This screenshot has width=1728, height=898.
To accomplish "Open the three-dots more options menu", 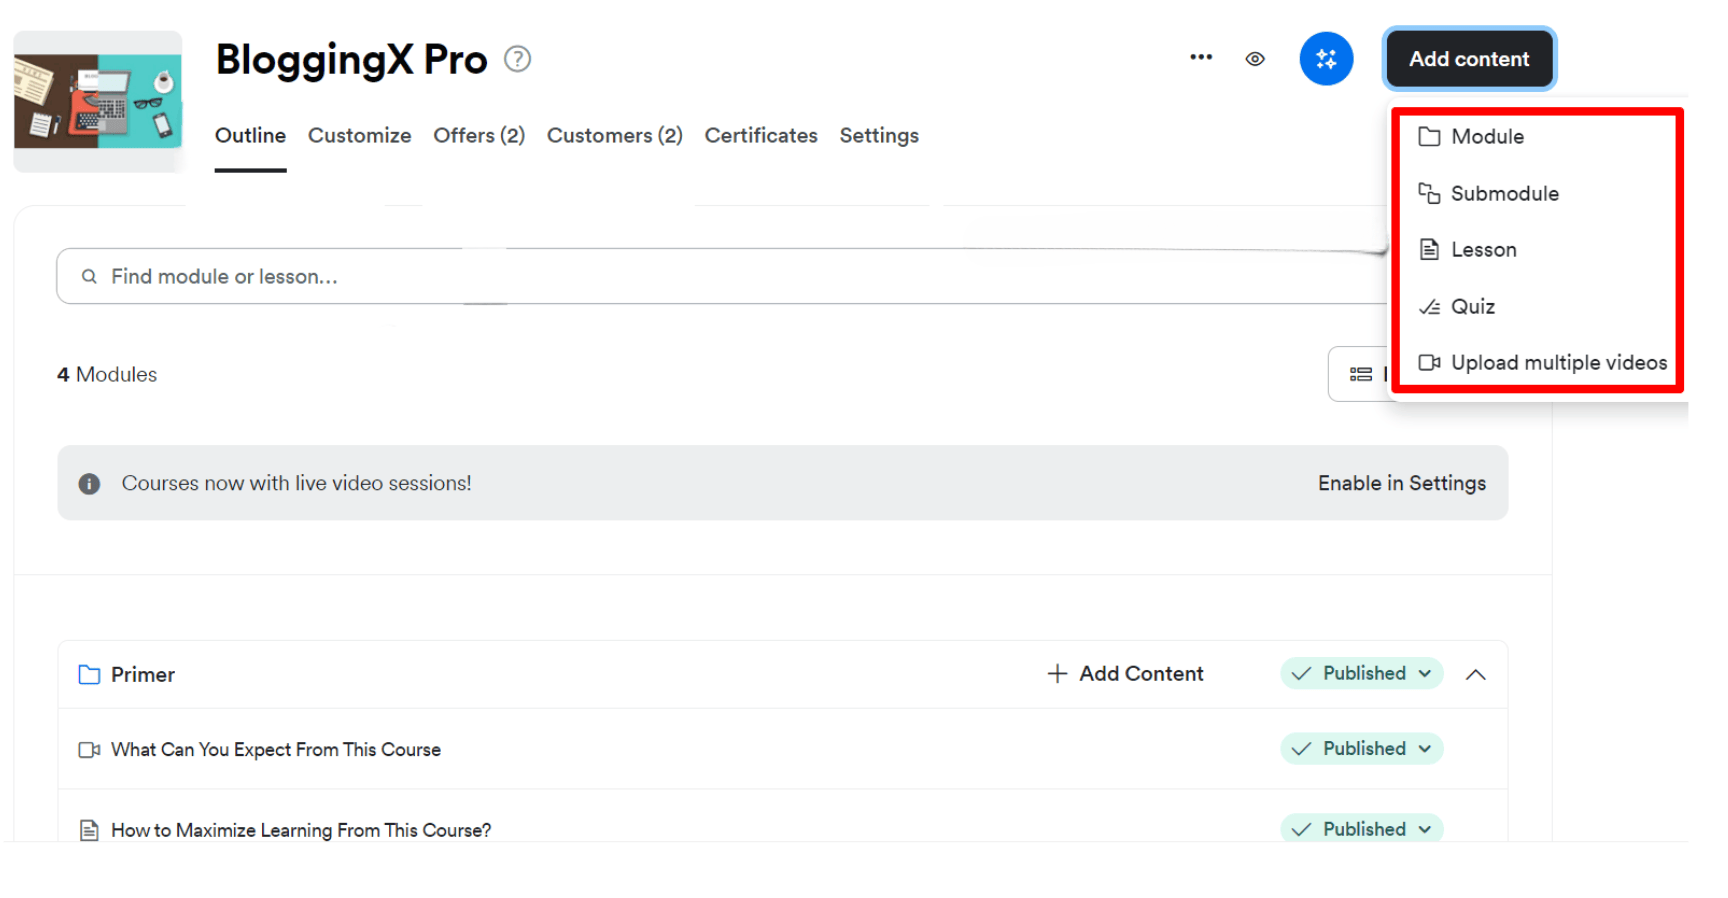I will pos(1200,58).
